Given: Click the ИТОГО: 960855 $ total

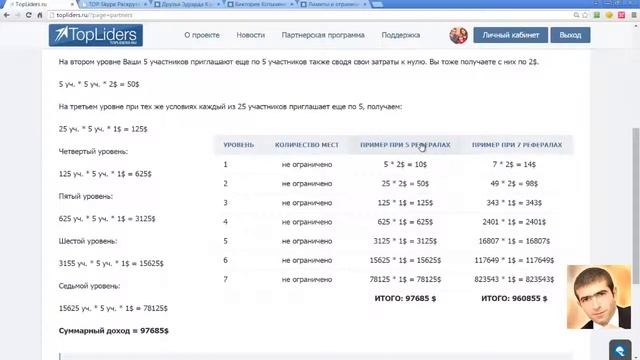Looking at the screenshot, I should coord(514,299).
